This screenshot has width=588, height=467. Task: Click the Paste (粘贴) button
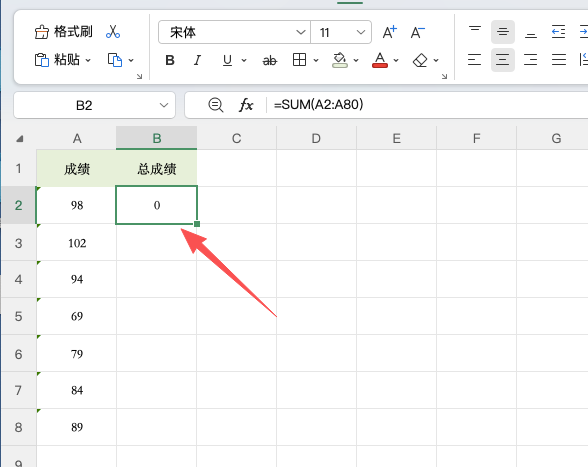57,60
